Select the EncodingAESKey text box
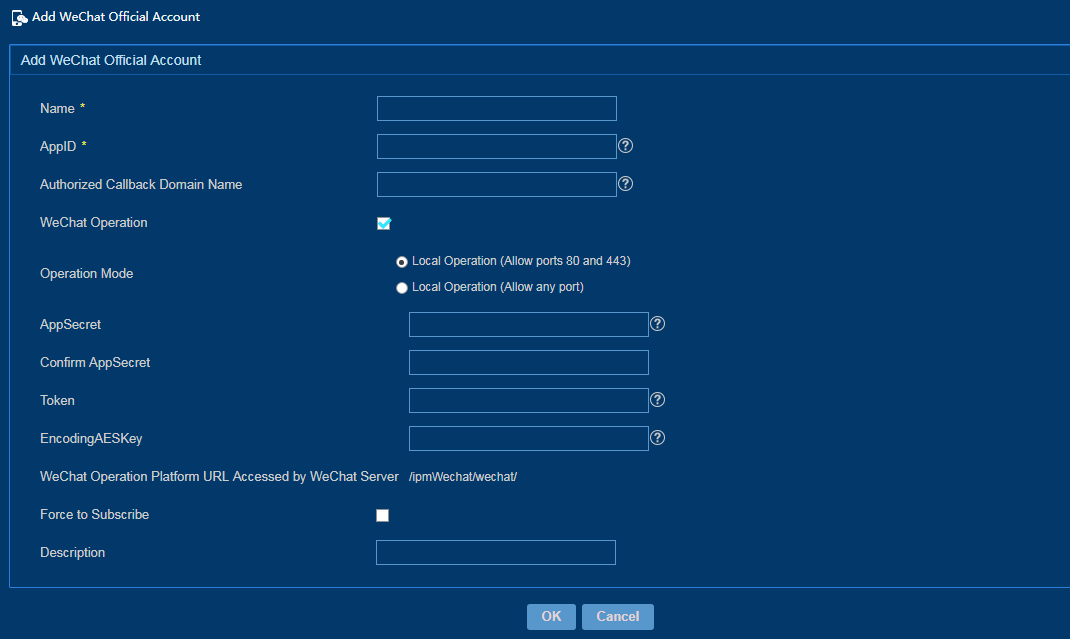Screen dimensions: 1070x639 pos(529,438)
